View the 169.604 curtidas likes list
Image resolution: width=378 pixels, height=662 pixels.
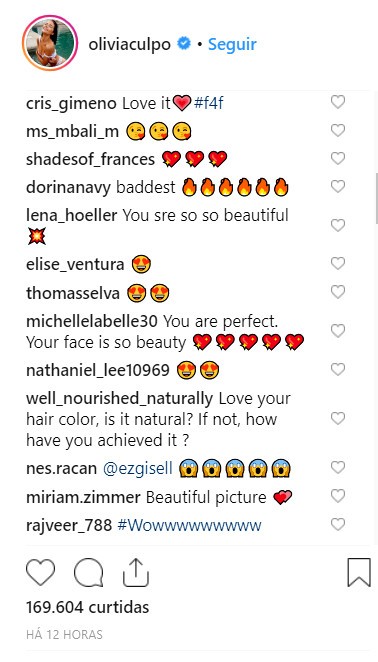click(87, 607)
